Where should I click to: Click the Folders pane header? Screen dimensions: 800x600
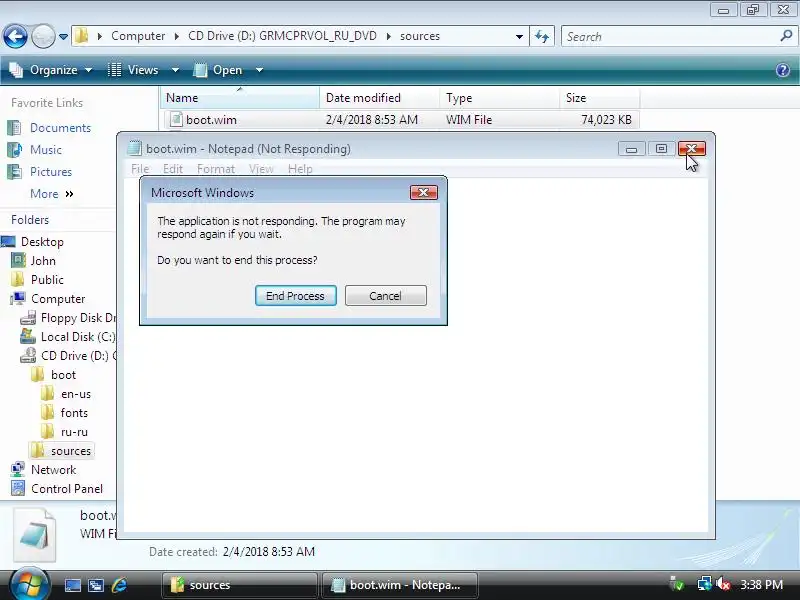point(30,220)
